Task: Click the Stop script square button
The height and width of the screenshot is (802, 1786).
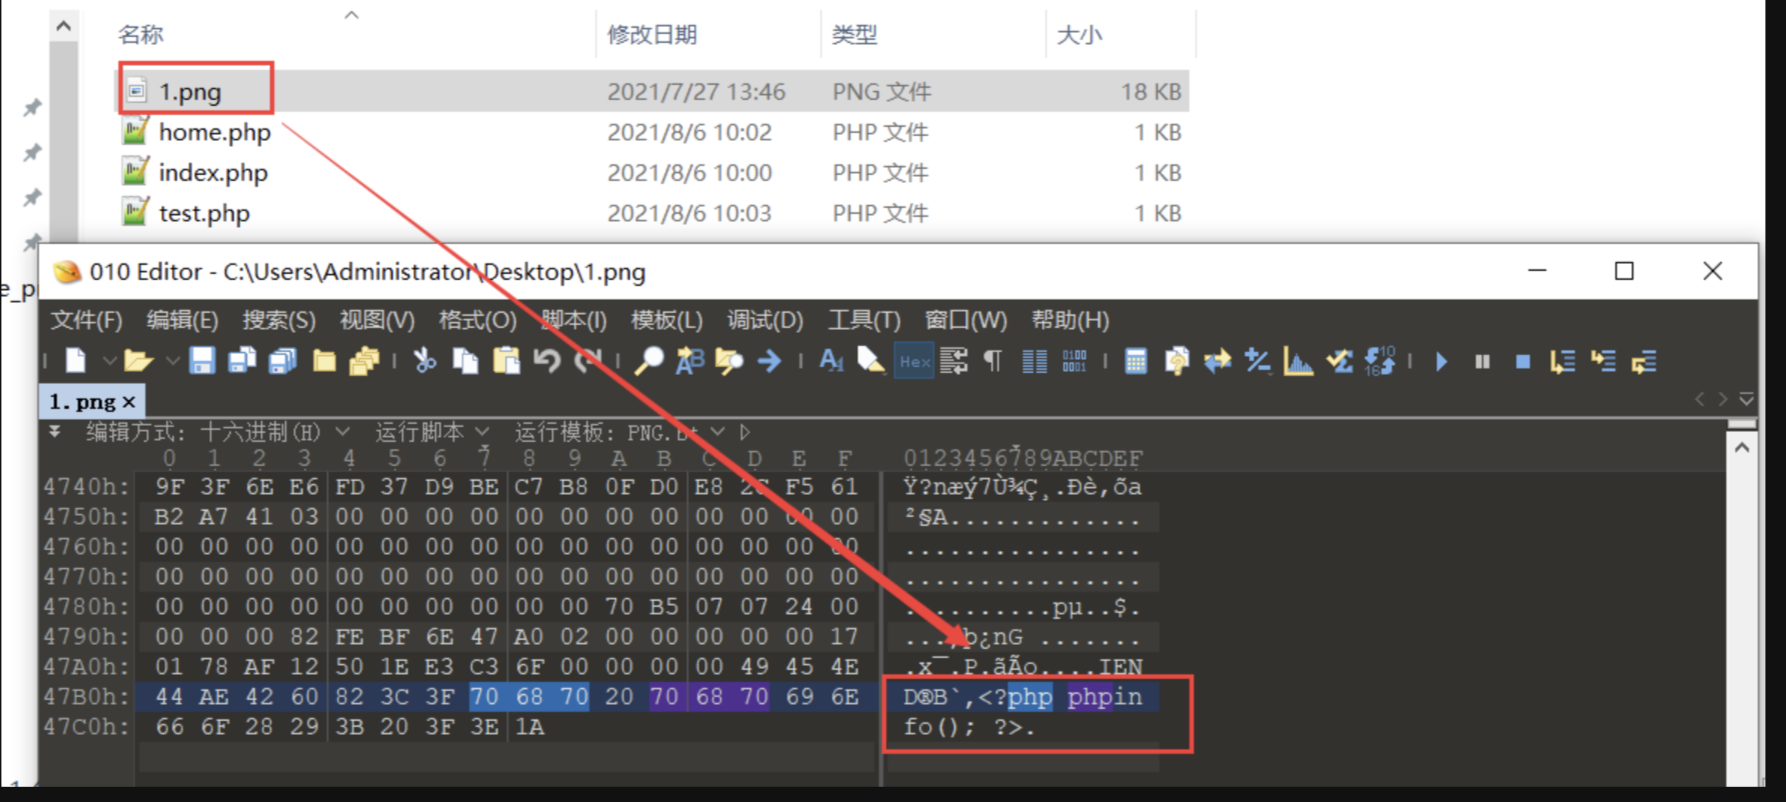Action: point(1522,362)
